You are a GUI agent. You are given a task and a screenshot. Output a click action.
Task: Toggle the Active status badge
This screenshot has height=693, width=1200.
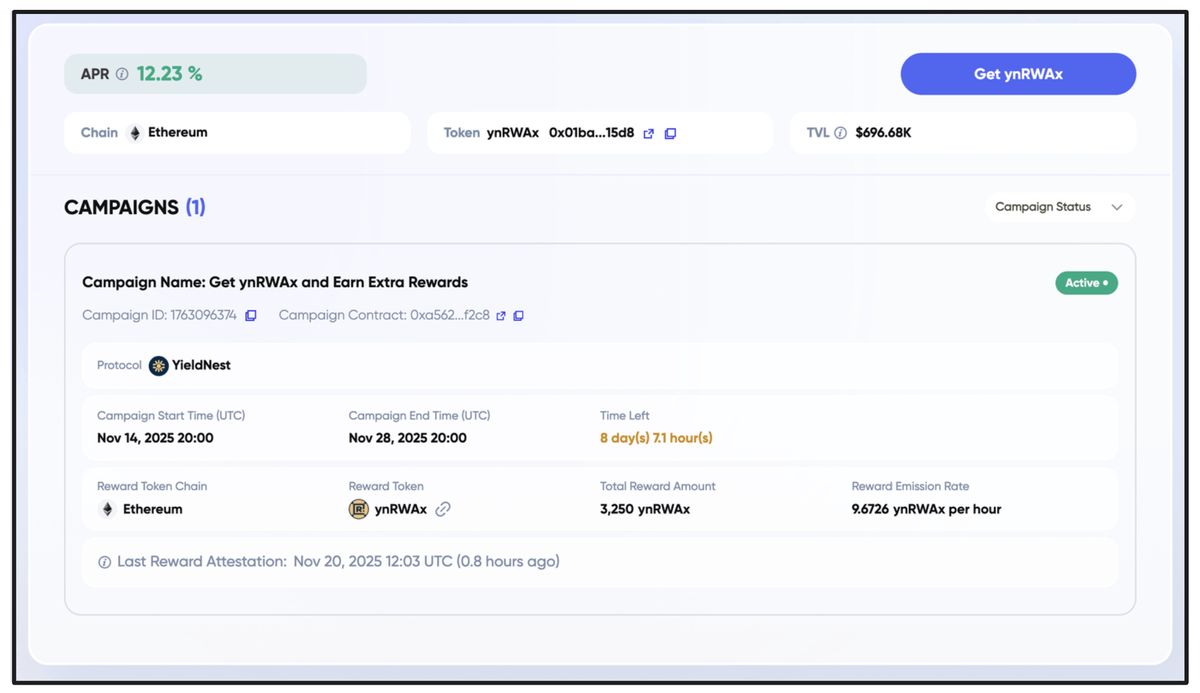click(1086, 283)
